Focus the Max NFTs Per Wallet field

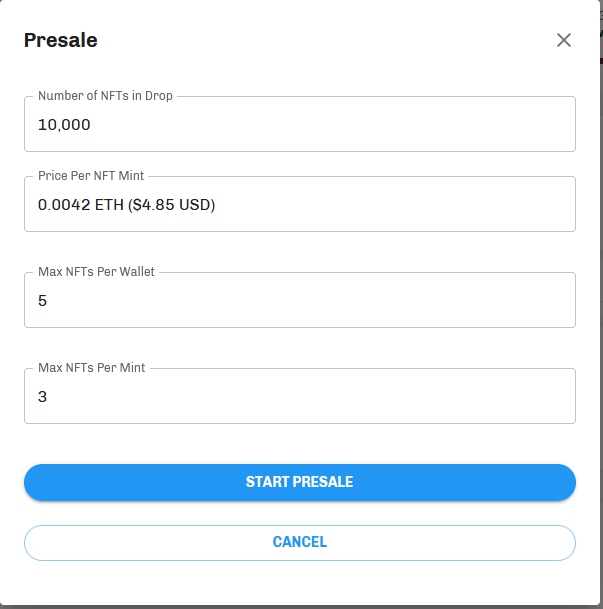[300, 300]
